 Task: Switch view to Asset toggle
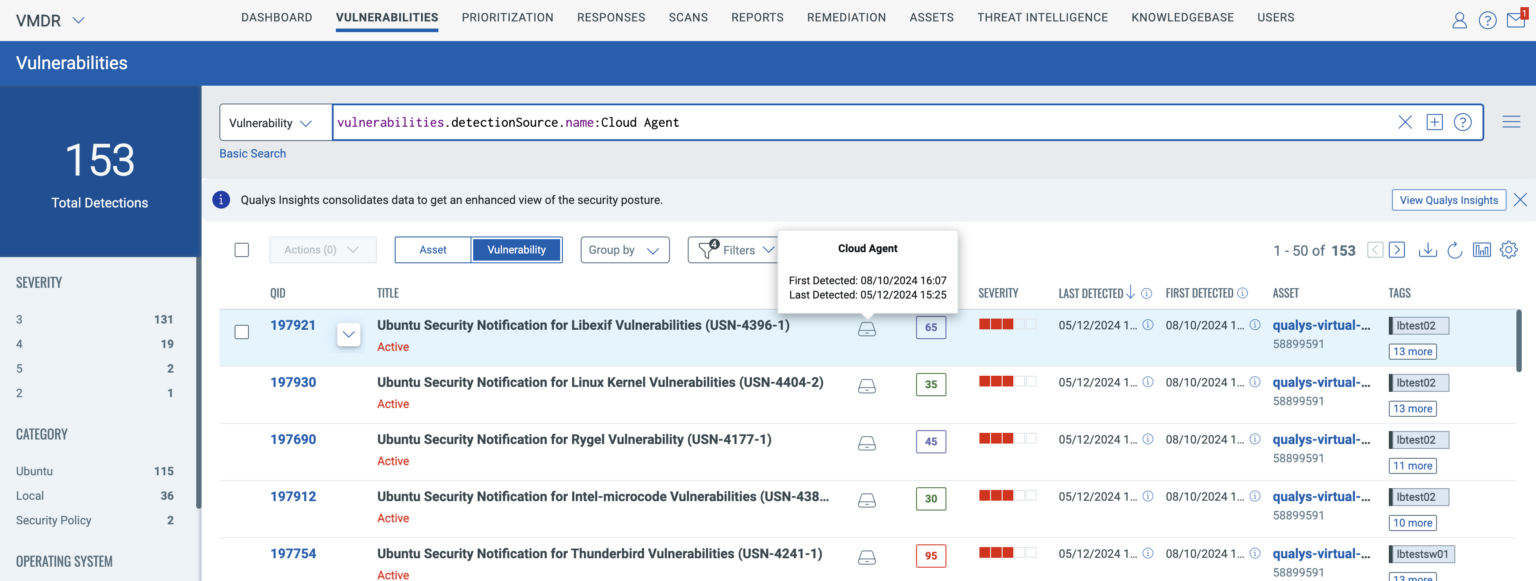click(432, 250)
